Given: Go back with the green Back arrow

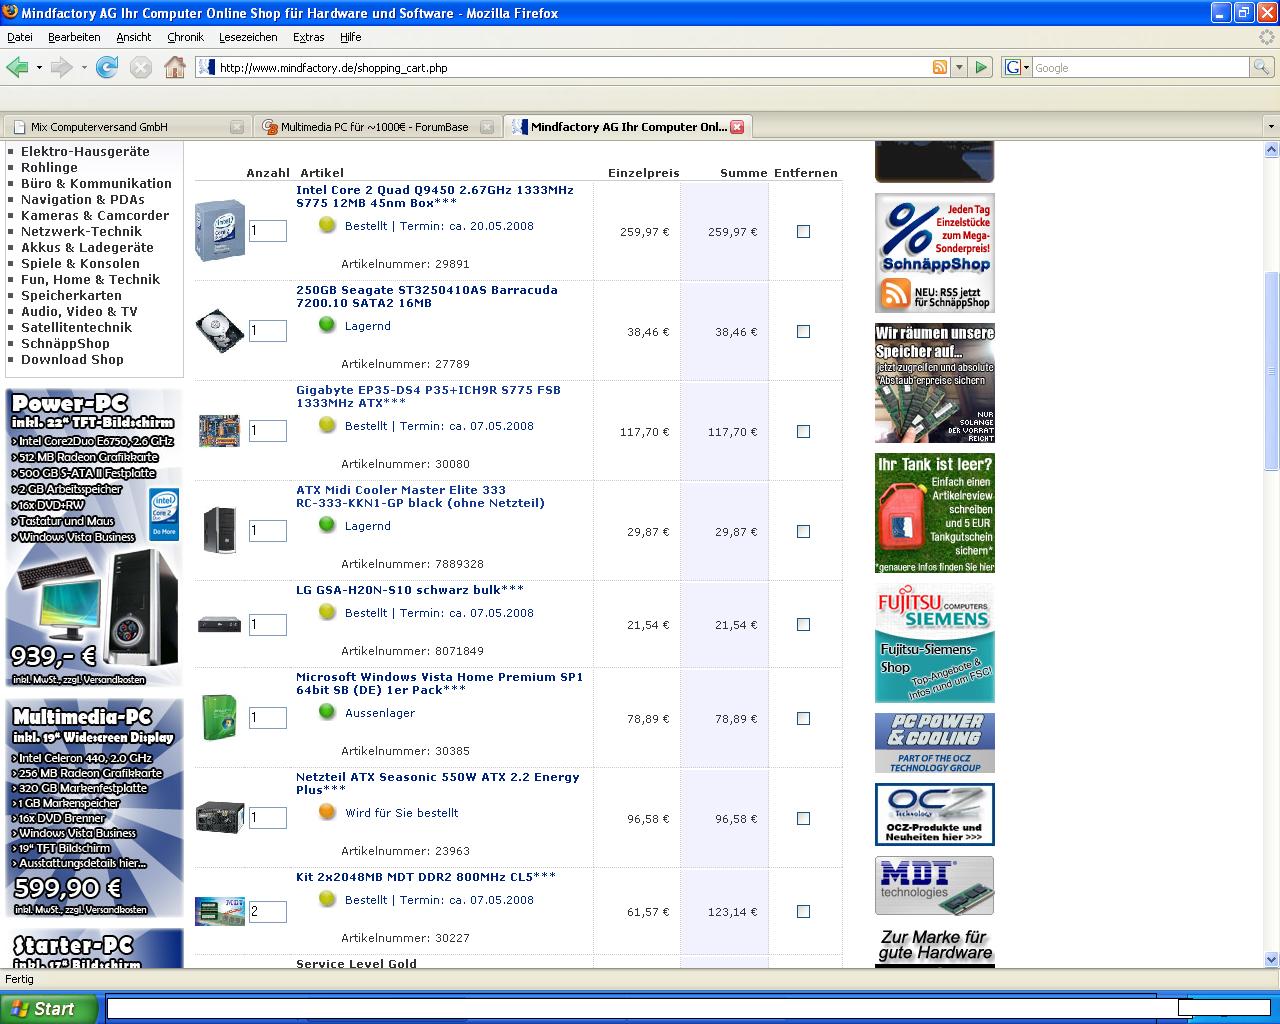Looking at the screenshot, I should click(x=17, y=67).
